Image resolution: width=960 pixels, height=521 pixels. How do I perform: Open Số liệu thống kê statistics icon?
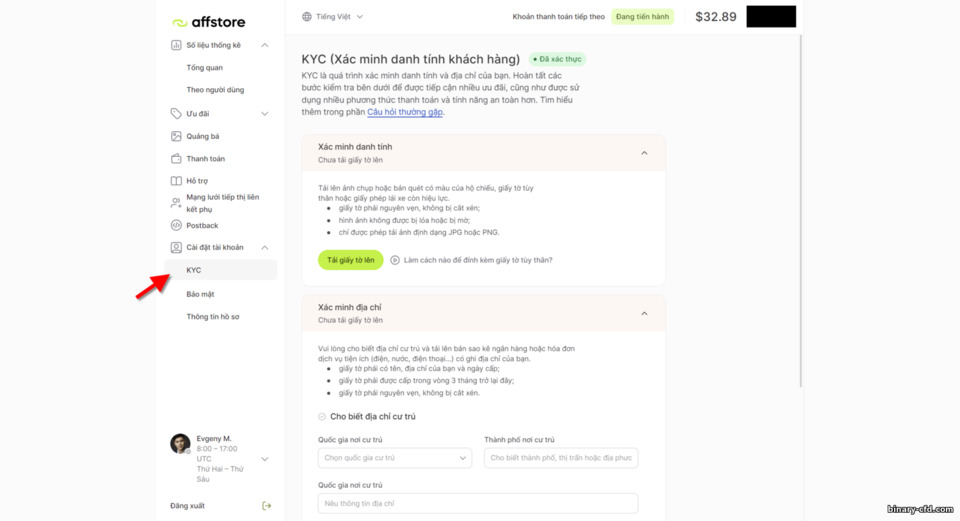point(176,45)
